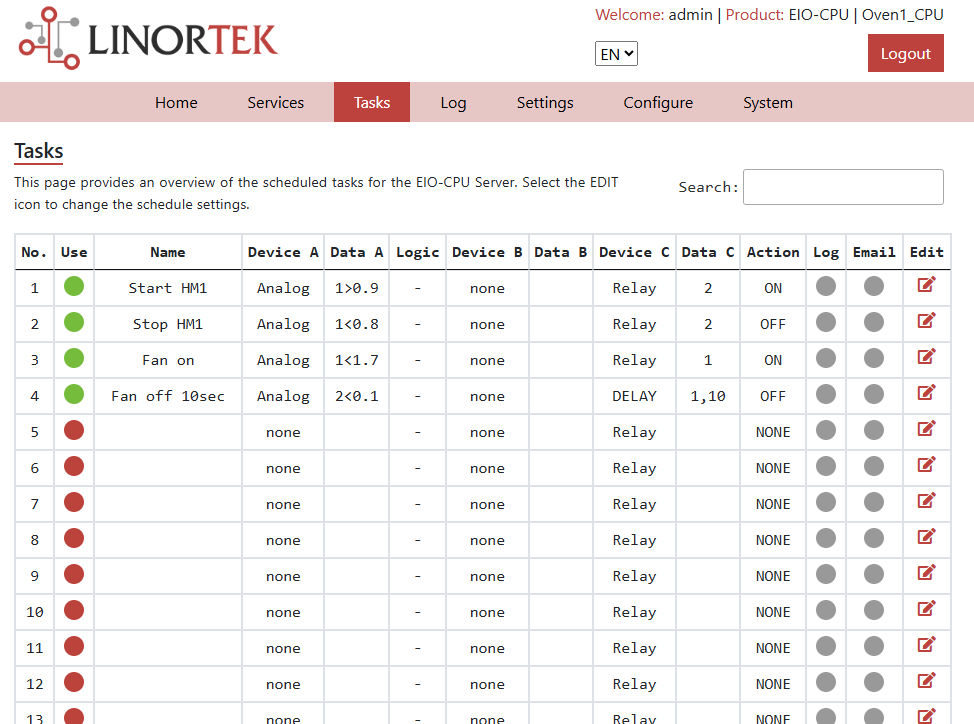Click Email indicator for Stop HM1 task
This screenshot has width=974, height=724.
tap(873, 322)
